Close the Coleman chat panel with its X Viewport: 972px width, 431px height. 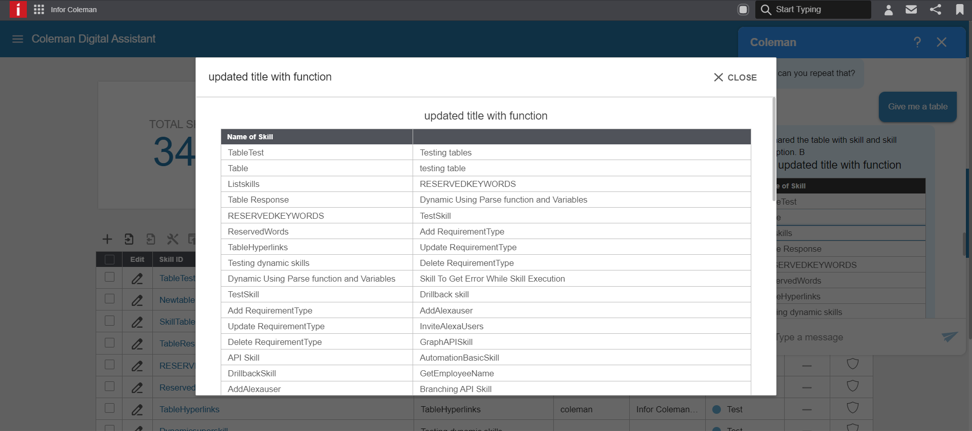[942, 42]
